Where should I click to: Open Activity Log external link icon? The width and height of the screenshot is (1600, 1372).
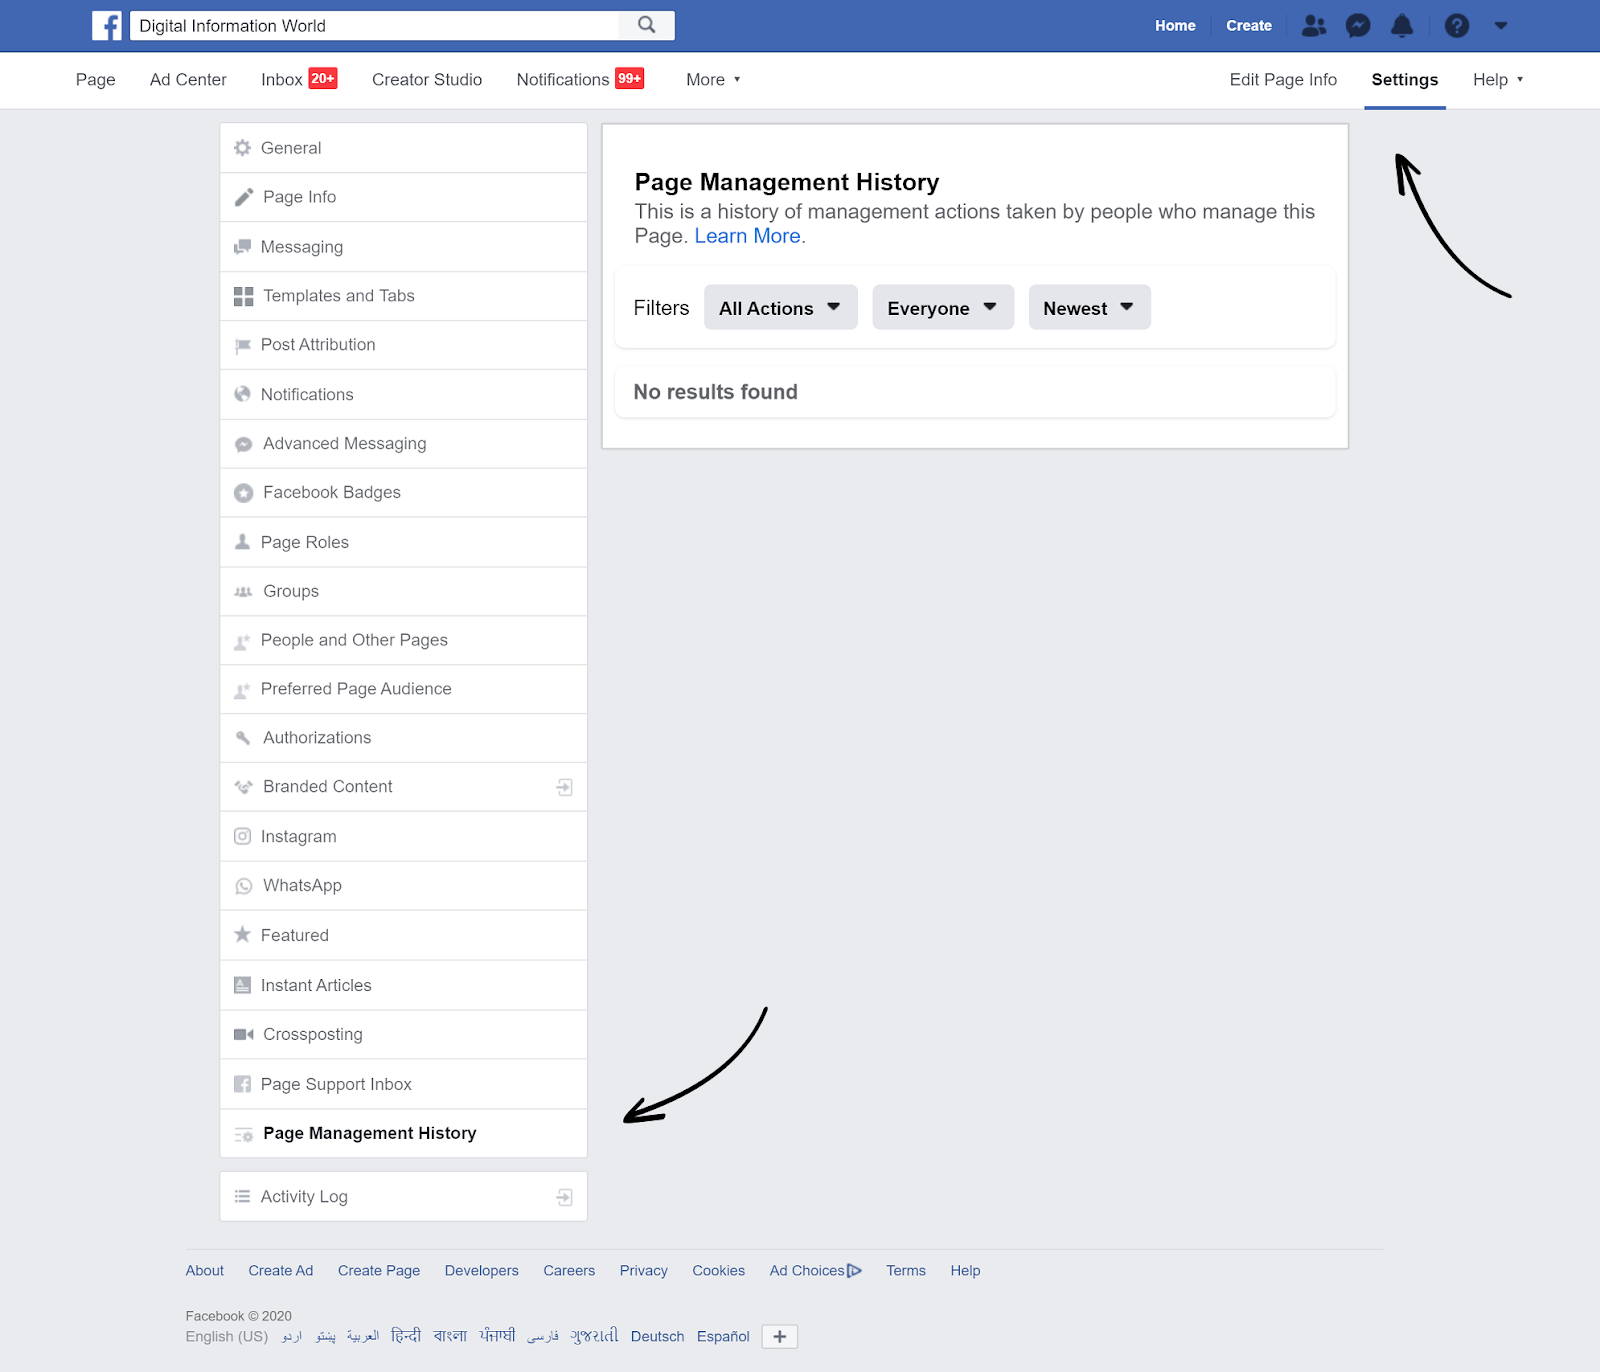pos(564,1196)
